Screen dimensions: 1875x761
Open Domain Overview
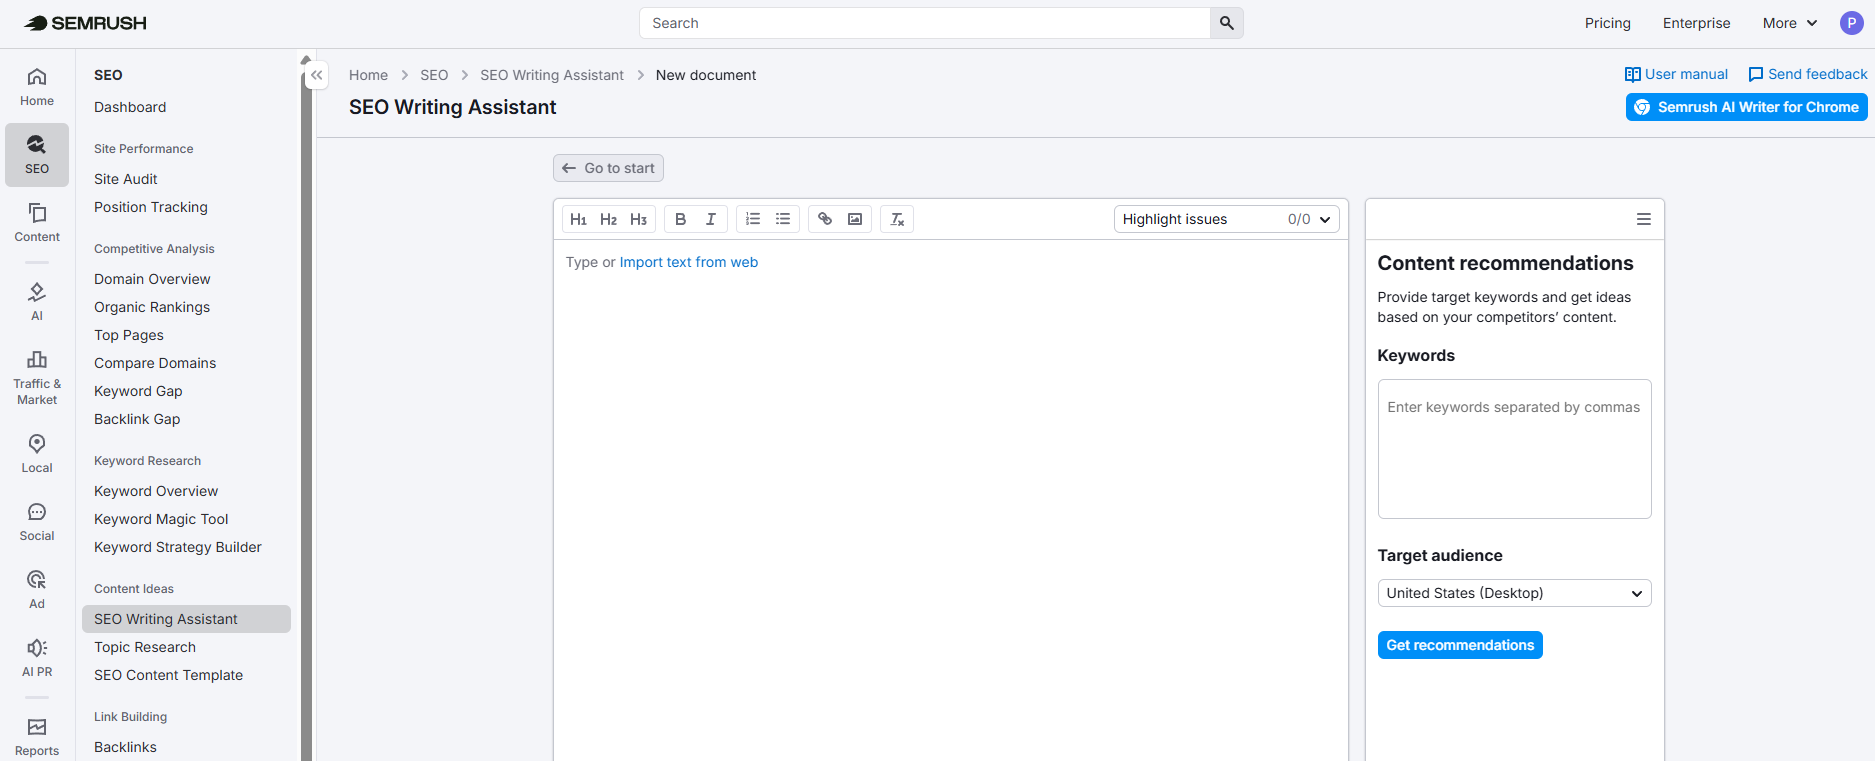tap(152, 279)
